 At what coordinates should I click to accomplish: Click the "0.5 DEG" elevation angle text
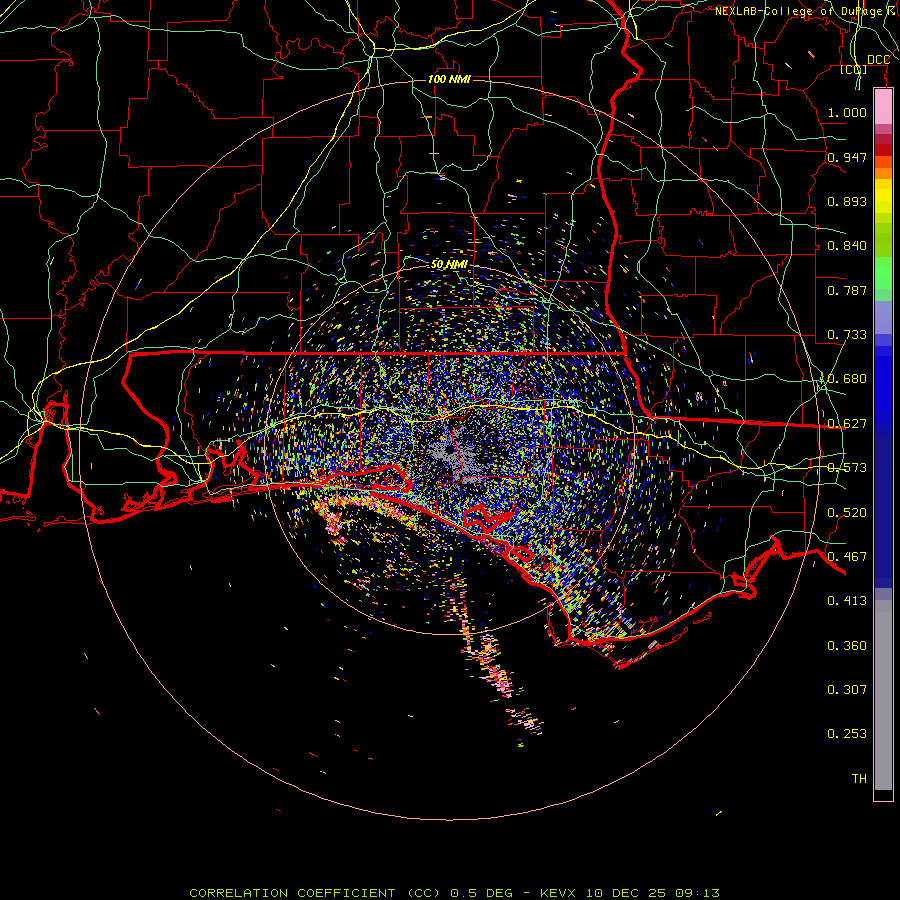click(x=482, y=893)
